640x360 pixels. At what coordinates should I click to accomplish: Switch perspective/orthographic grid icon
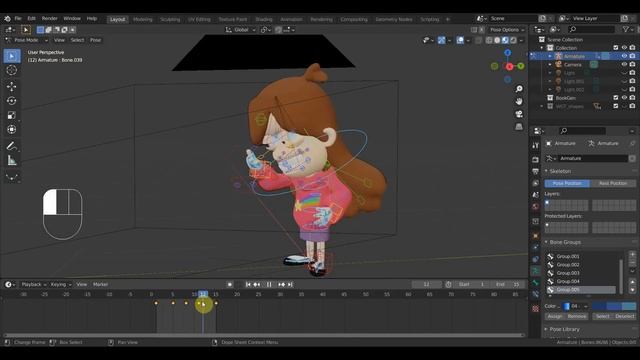519,127
